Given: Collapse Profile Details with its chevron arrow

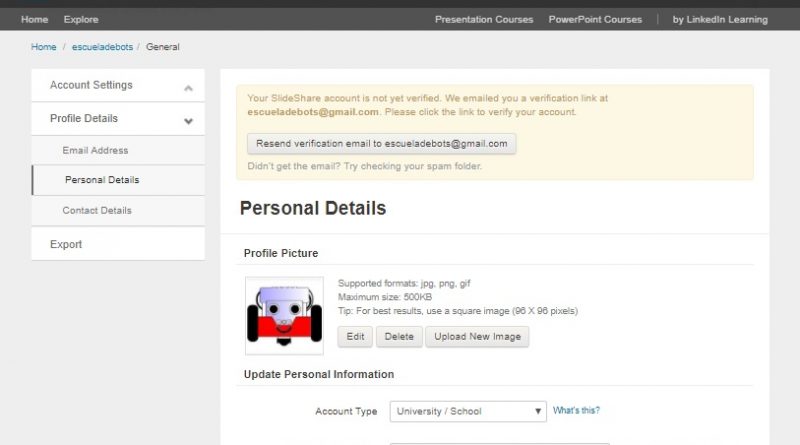Looking at the screenshot, I should [188, 120].
